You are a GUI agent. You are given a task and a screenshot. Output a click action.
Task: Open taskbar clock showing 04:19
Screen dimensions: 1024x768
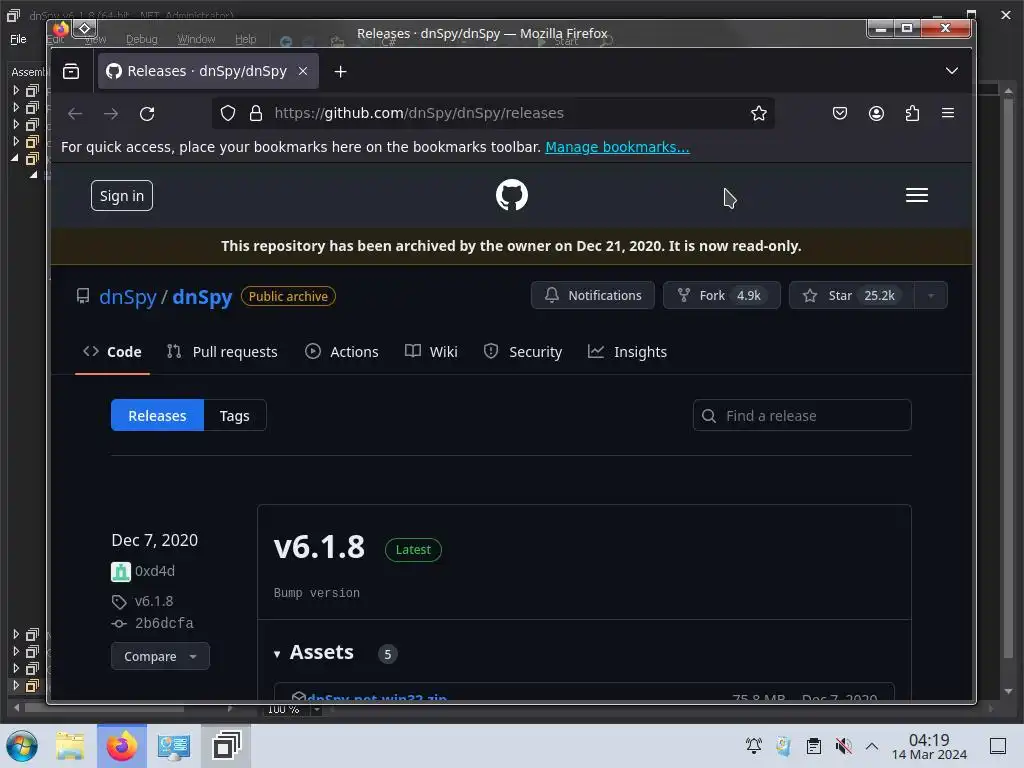(929, 746)
